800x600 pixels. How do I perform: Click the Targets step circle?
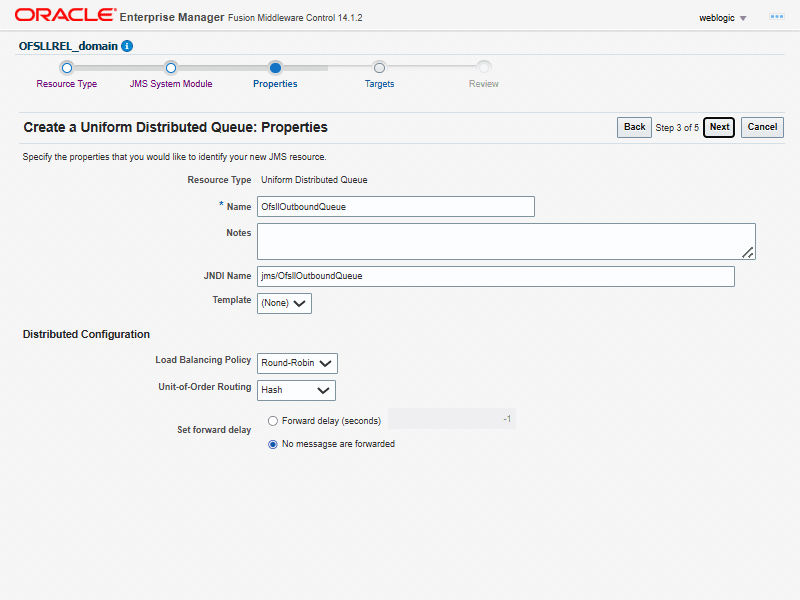[x=379, y=68]
